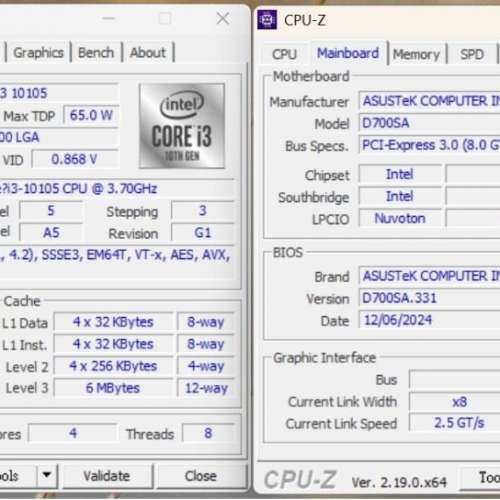
Task: Click the Chipset value Intel
Action: (x=400, y=174)
